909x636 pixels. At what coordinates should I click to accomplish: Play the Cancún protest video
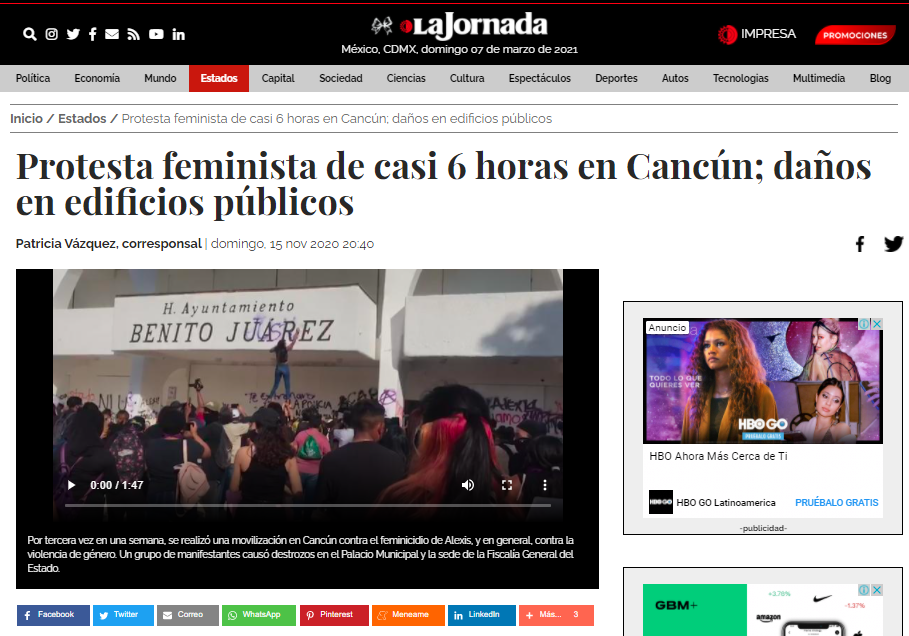click(x=71, y=485)
